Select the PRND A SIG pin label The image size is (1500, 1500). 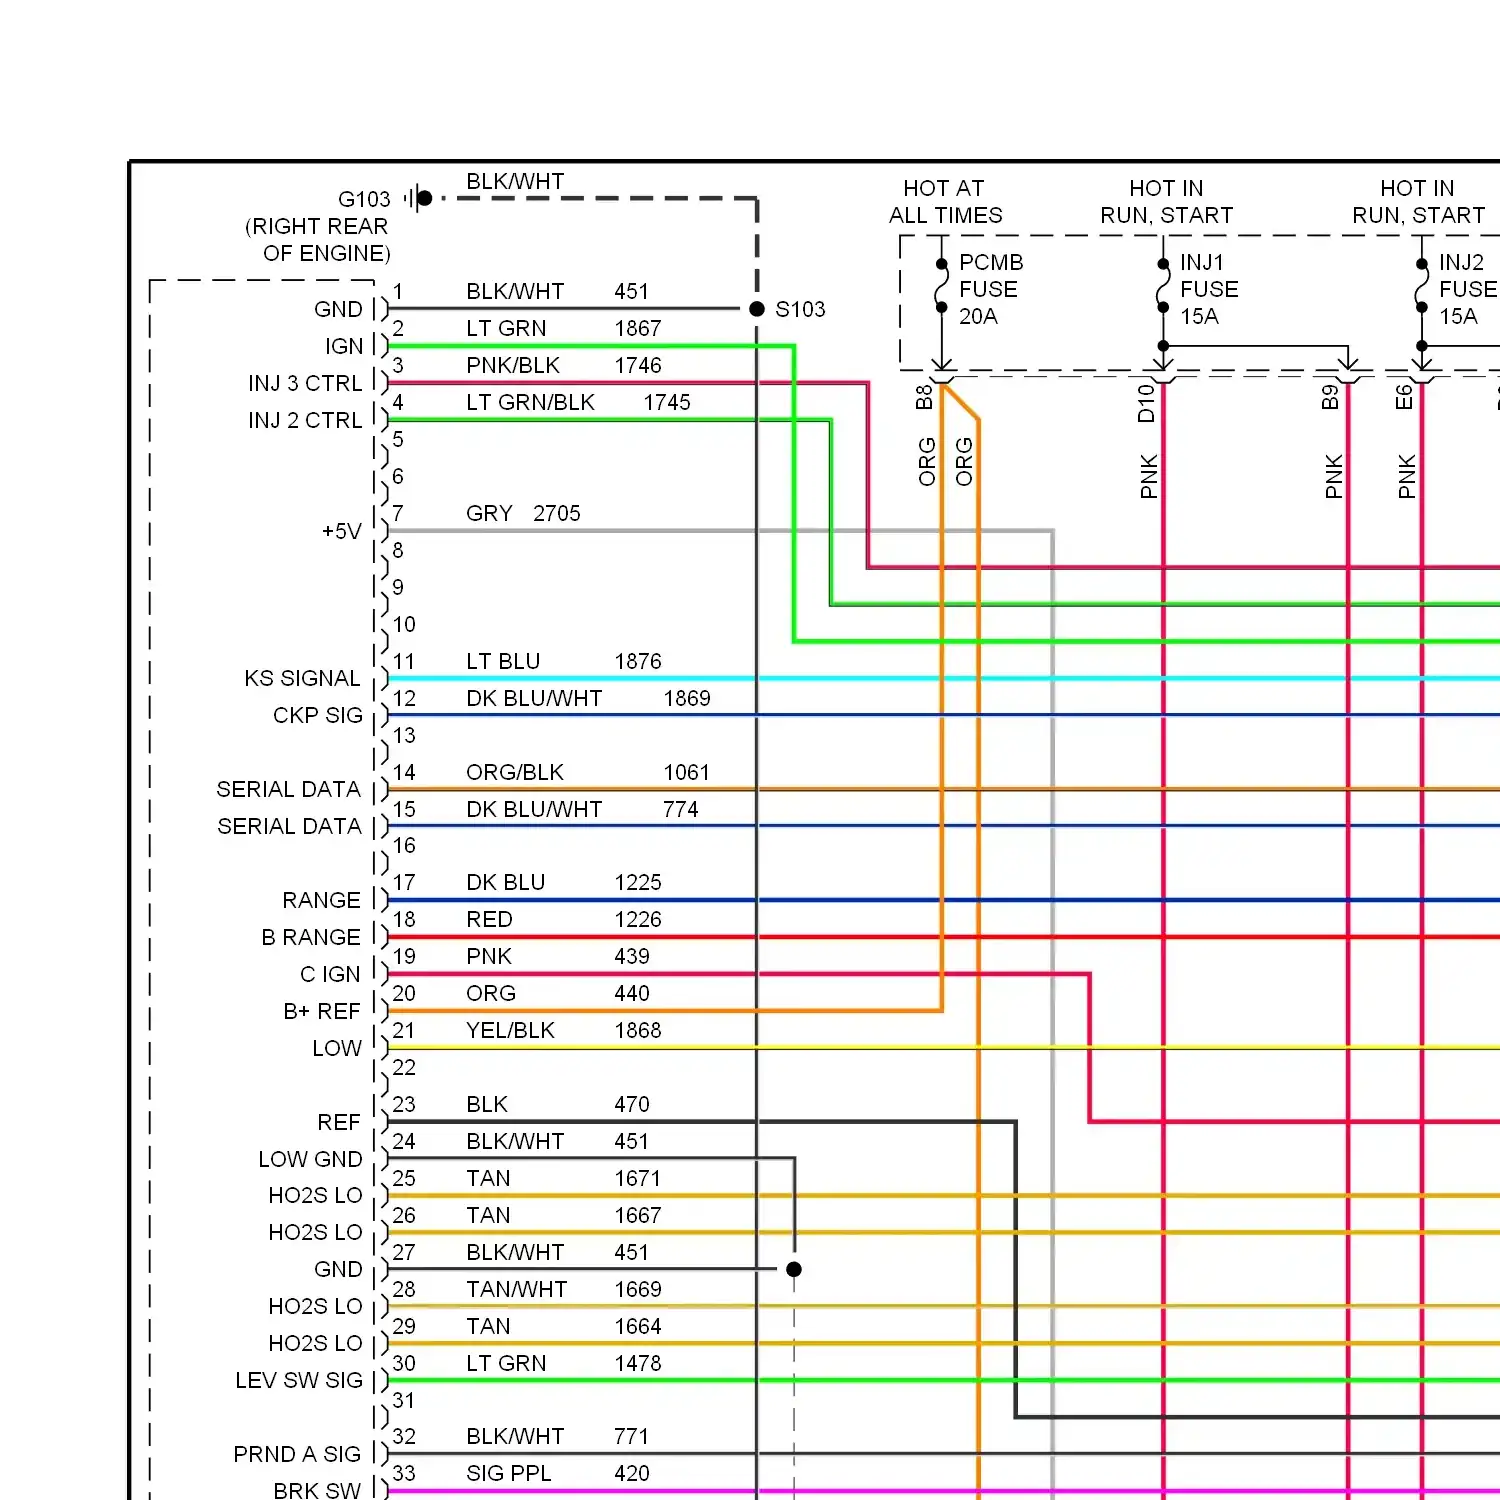point(297,1454)
